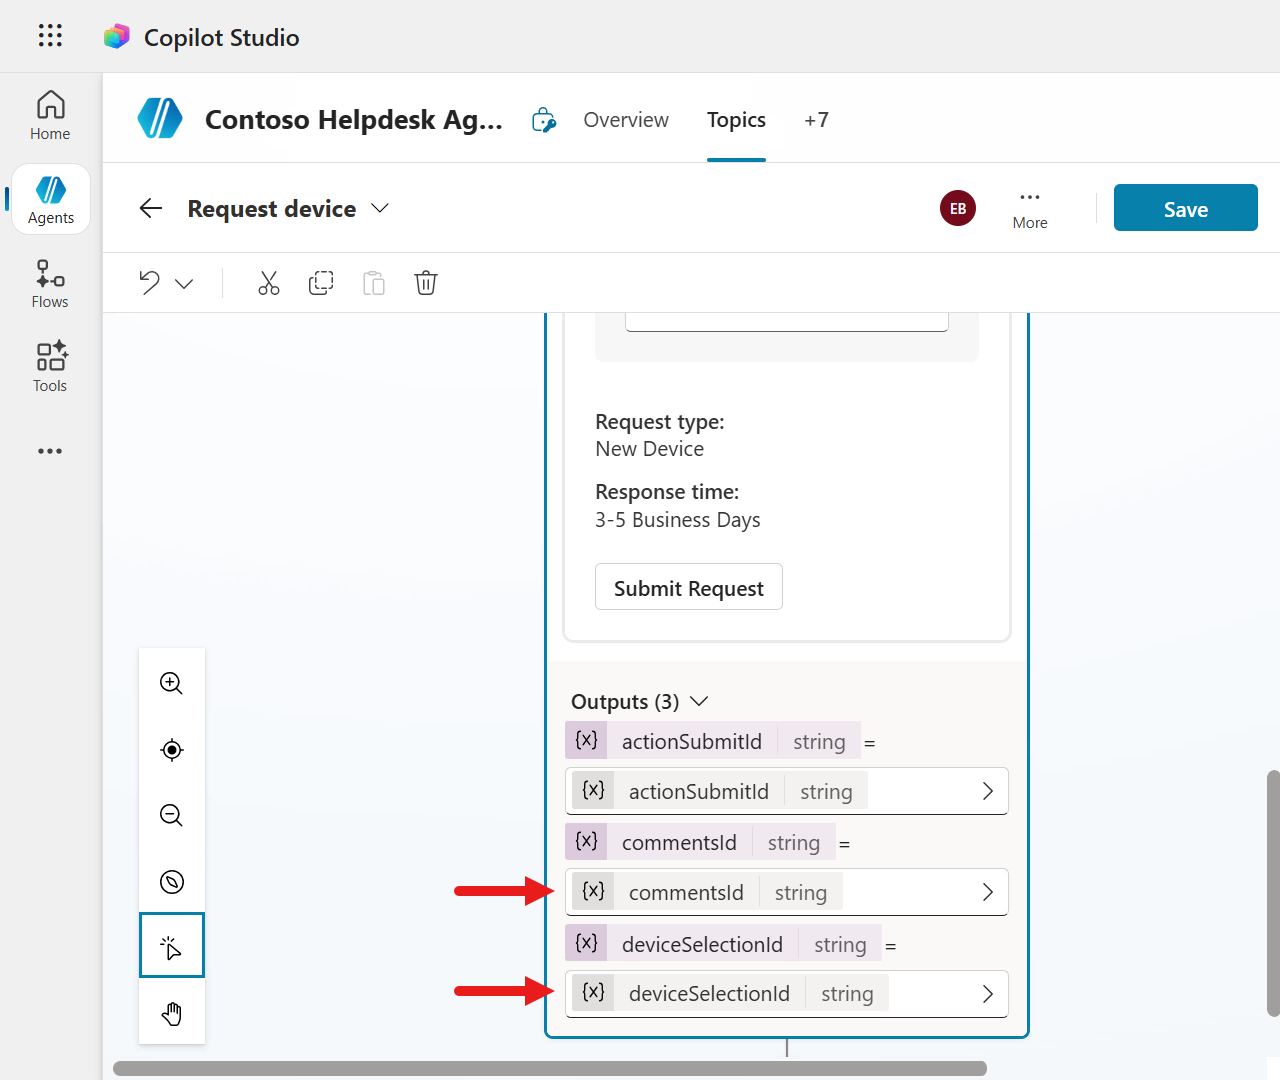The image size is (1280, 1080).
Task: Click the Cut scissors icon
Action: click(268, 283)
